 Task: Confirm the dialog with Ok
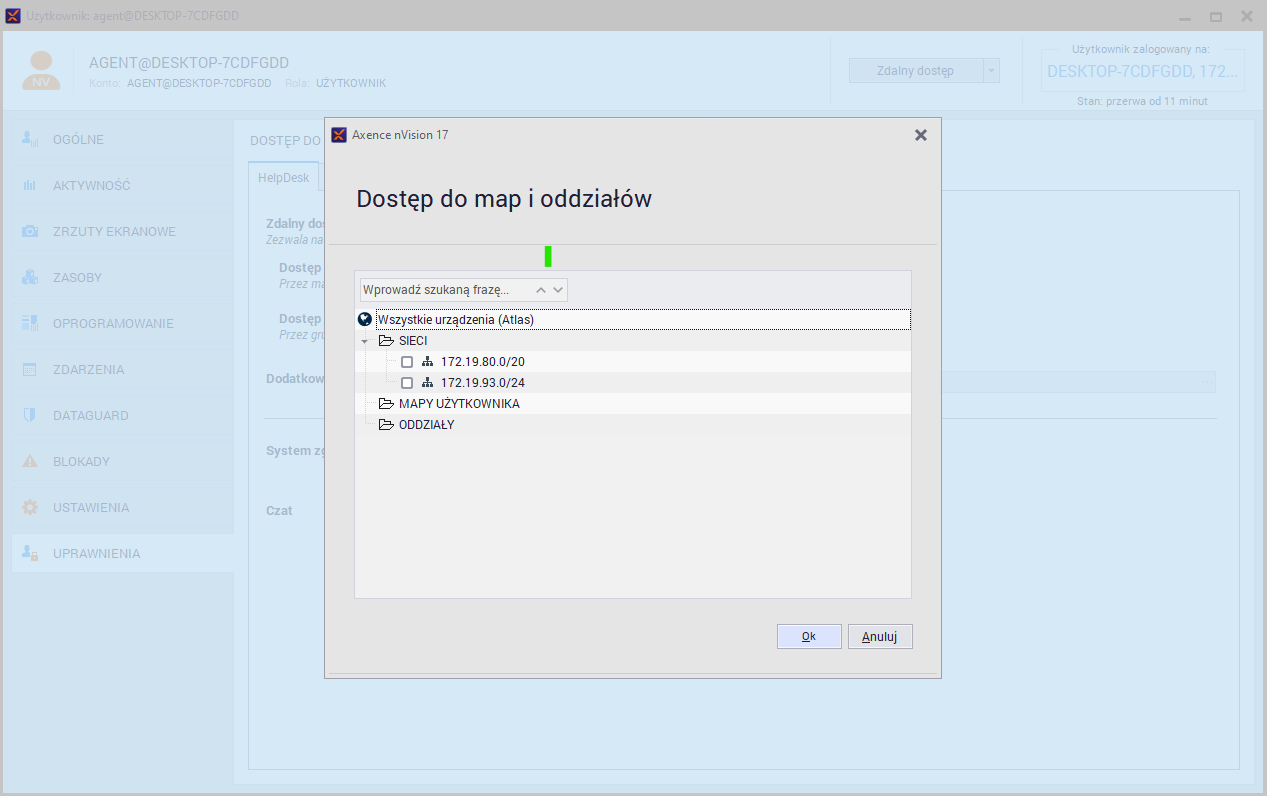click(x=809, y=636)
